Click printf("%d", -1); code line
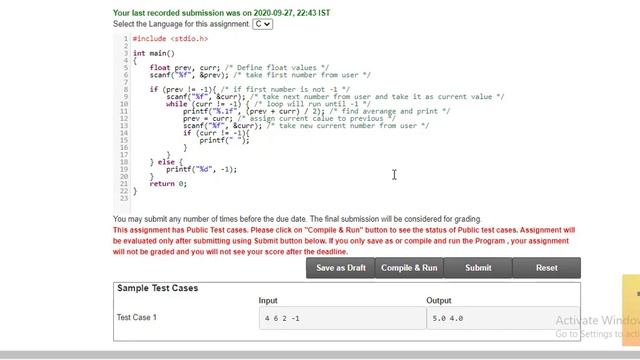 pos(201,169)
